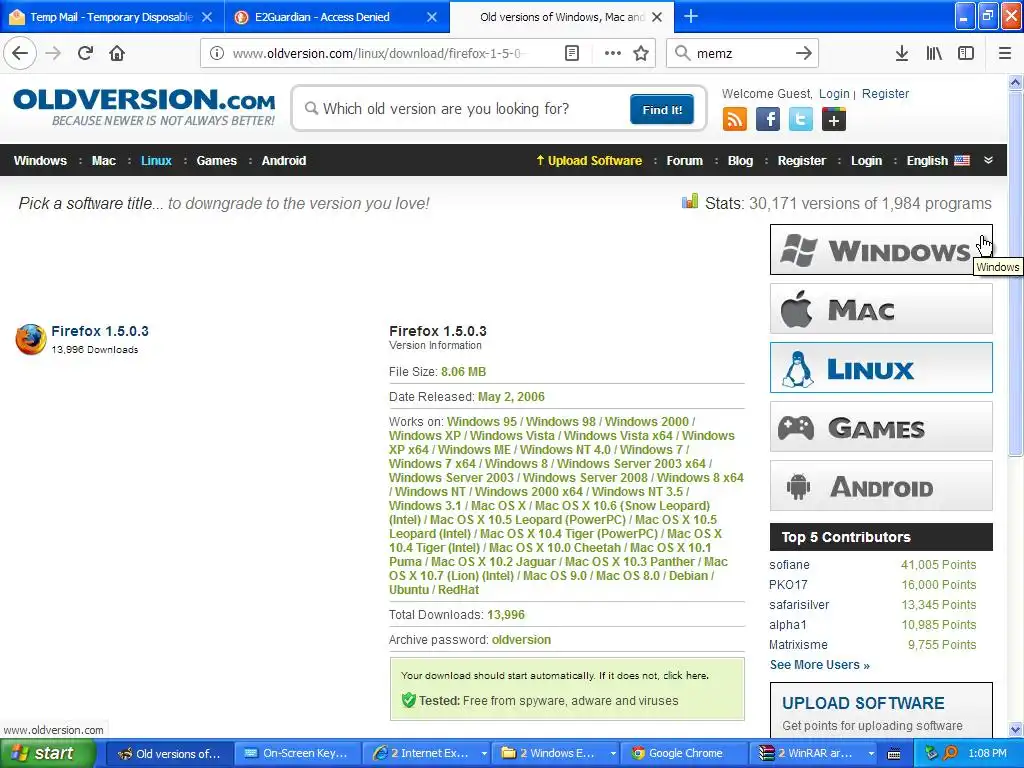Click the page scrollbar up arrow

pyautogui.click(x=1016, y=82)
